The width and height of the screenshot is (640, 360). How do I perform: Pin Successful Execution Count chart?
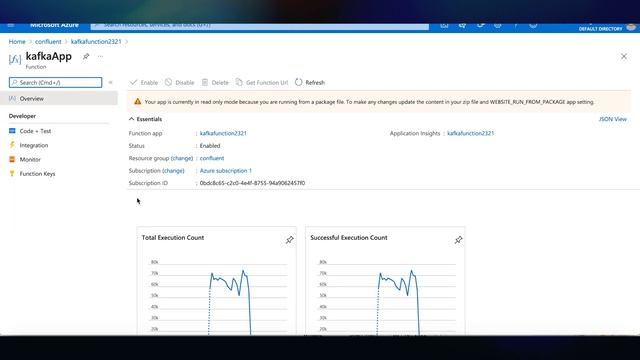[458, 240]
